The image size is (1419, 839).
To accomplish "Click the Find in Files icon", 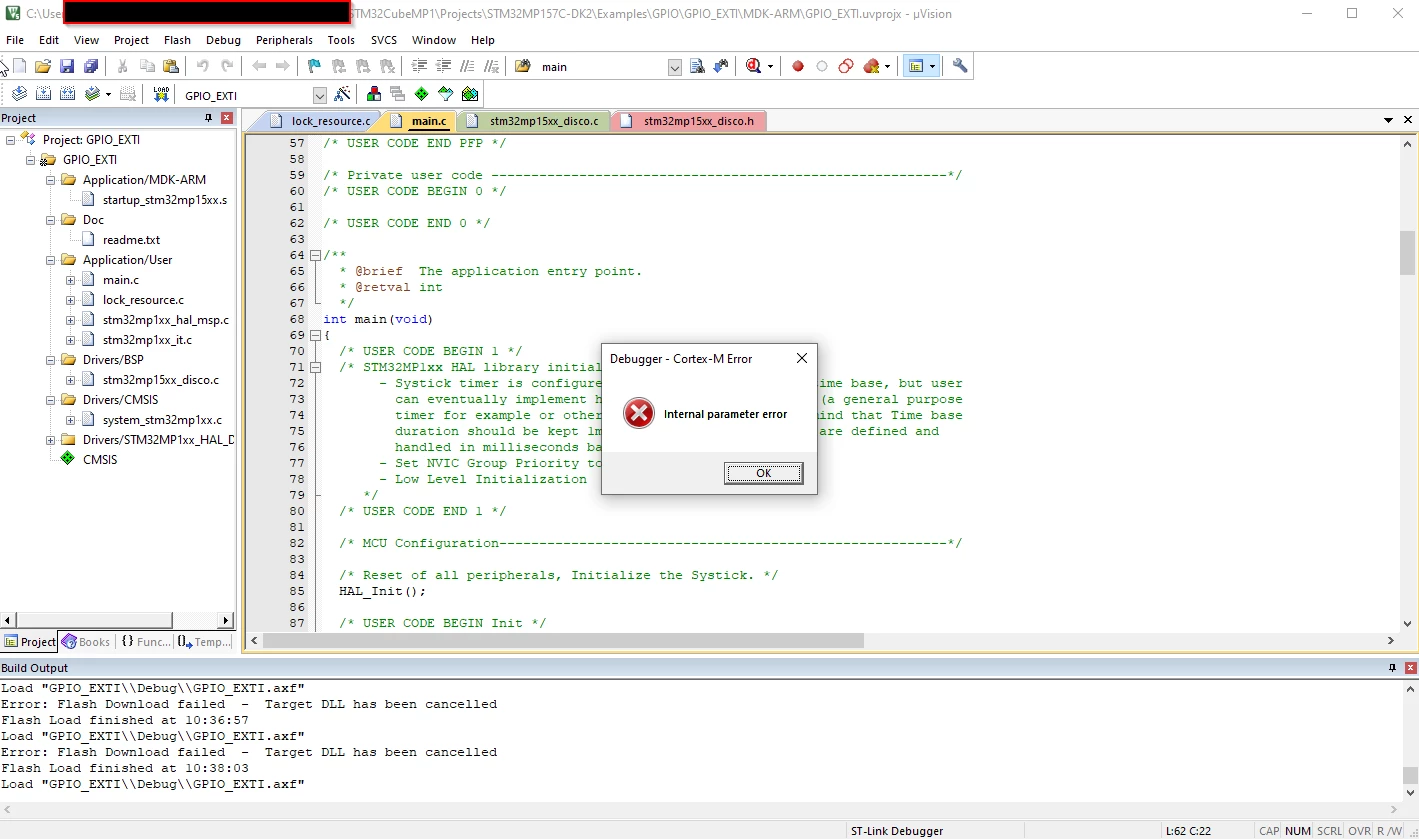I will click(x=523, y=66).
